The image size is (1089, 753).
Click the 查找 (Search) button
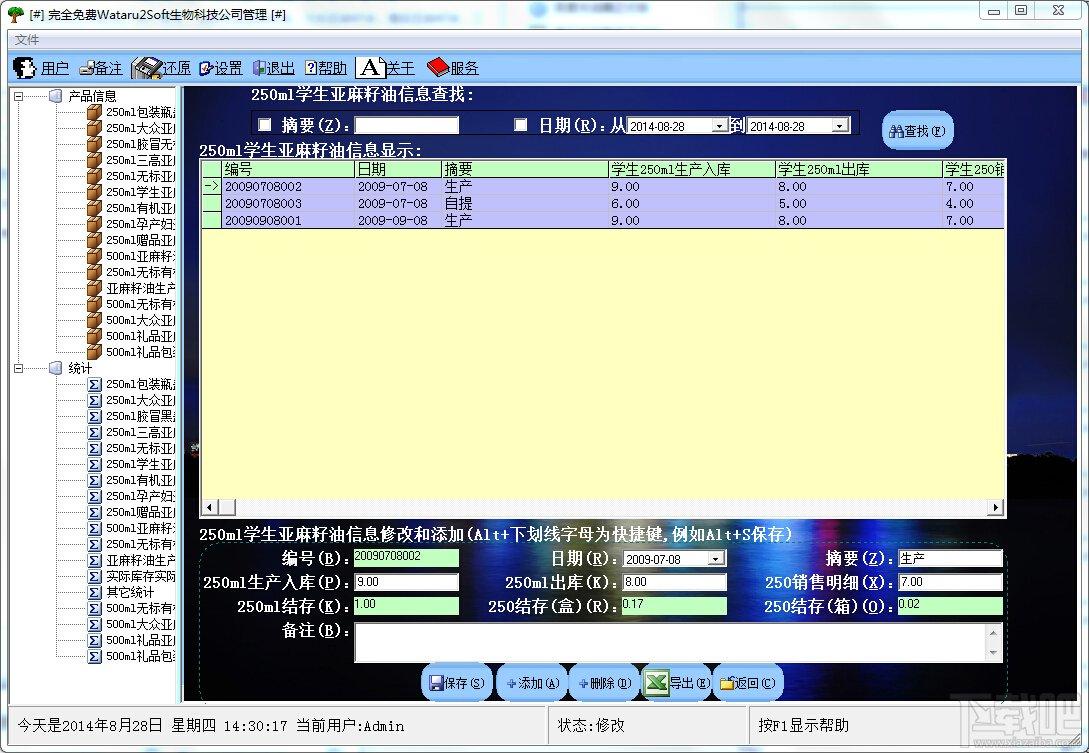(917, 131)
